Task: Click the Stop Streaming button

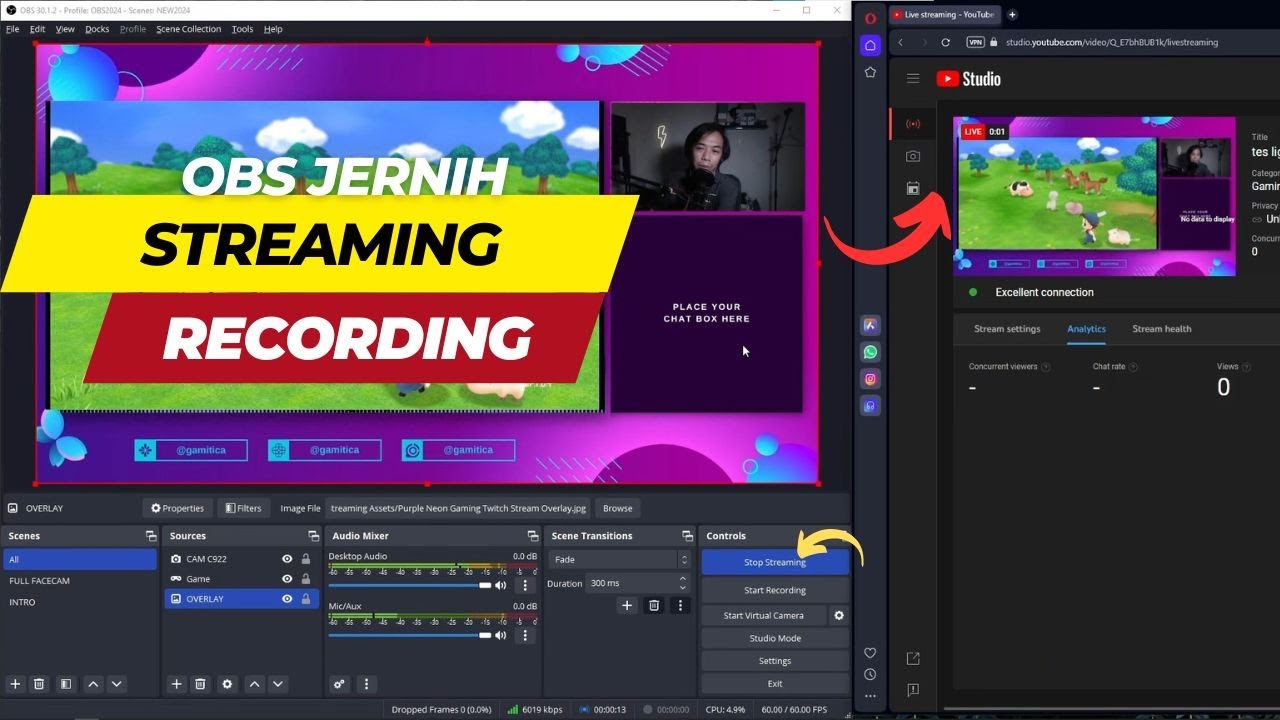Action: point(775,562)
